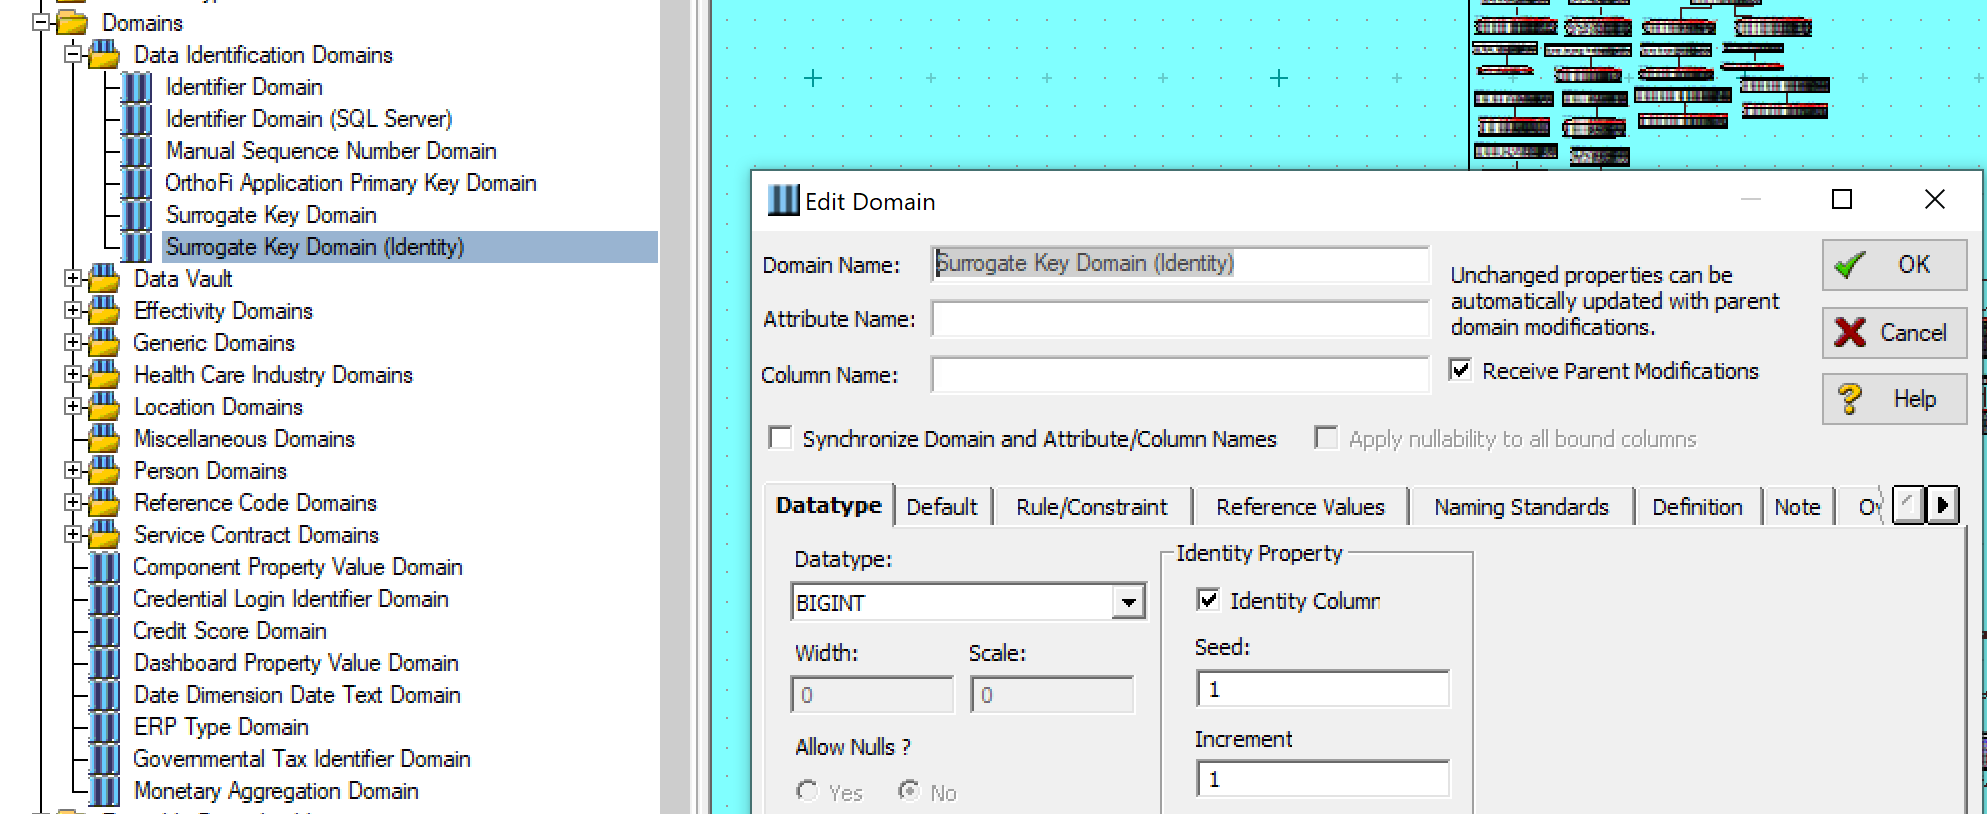This screenshot has height=814, width=1987.
Task: Click the Identifier Domain icon in tree
Action: pyautogui.click(x=136, y=87)
